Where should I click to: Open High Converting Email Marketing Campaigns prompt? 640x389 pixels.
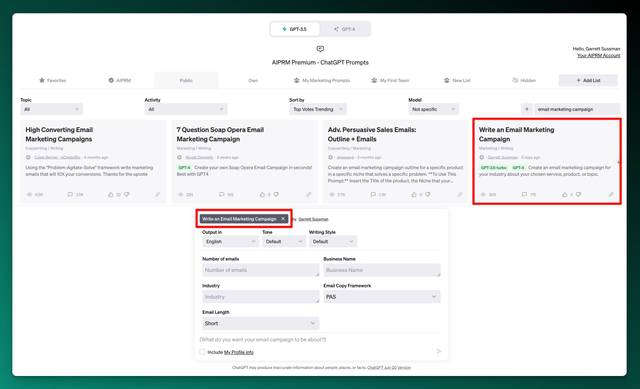(x=59, y=134)
